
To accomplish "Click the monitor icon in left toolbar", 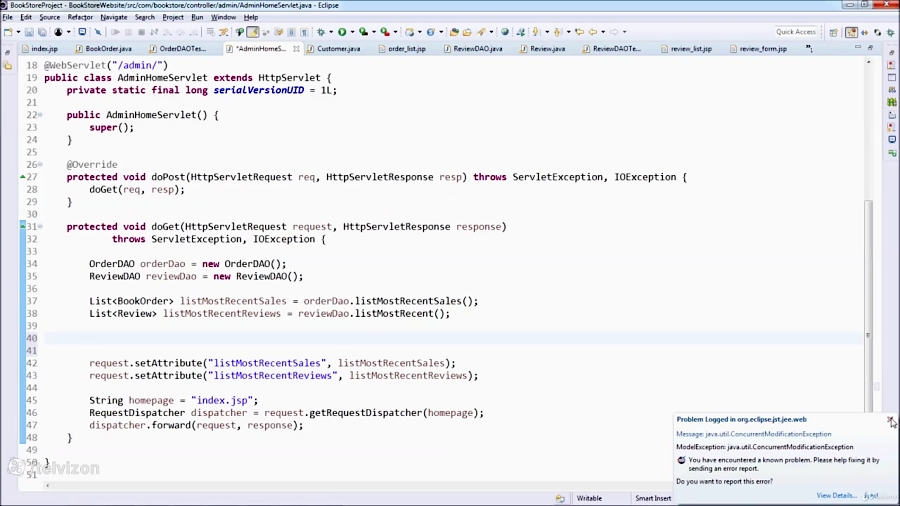I will click(82, 32).
